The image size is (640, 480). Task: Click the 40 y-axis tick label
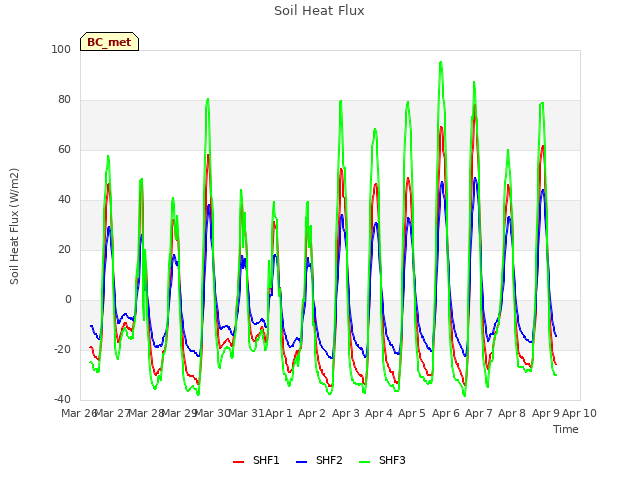pyautogui.click(x=64, y=200)
